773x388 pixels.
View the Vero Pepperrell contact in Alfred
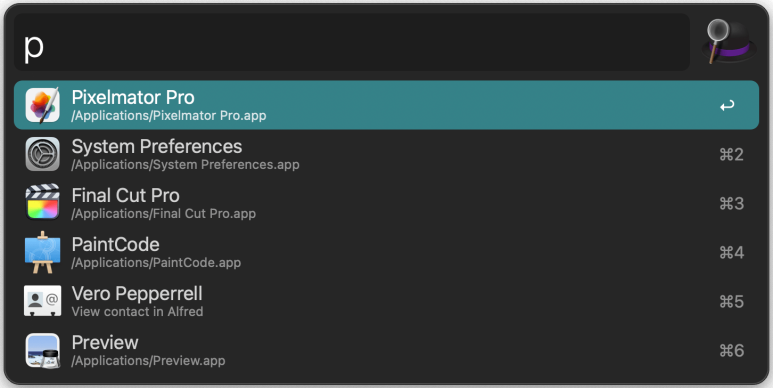click(386, 301)
